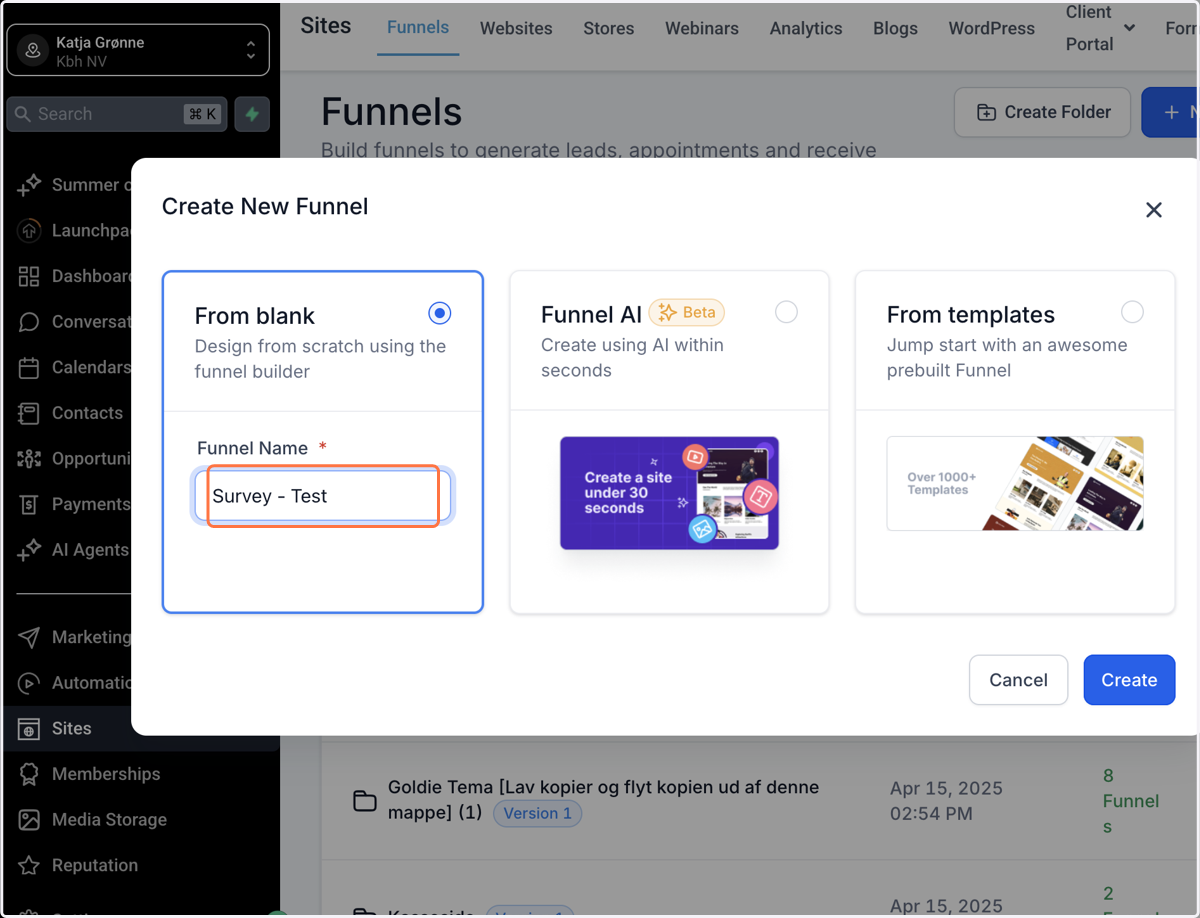Click the folder icon of Goldie Tema row
This screenshot has height=918, width=1200.
point(365,801)
